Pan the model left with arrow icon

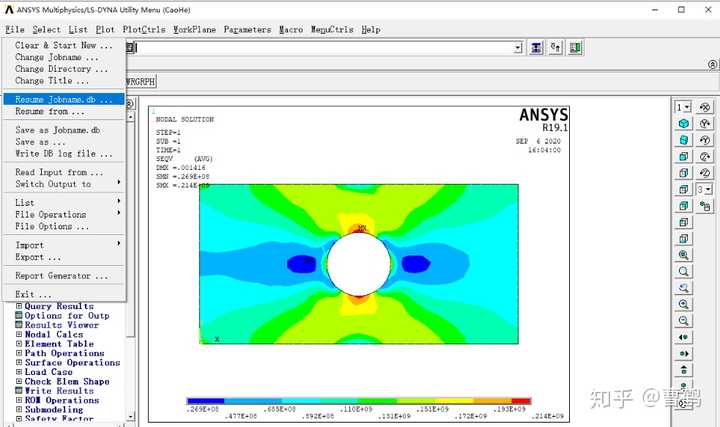[x=683, y=337]
